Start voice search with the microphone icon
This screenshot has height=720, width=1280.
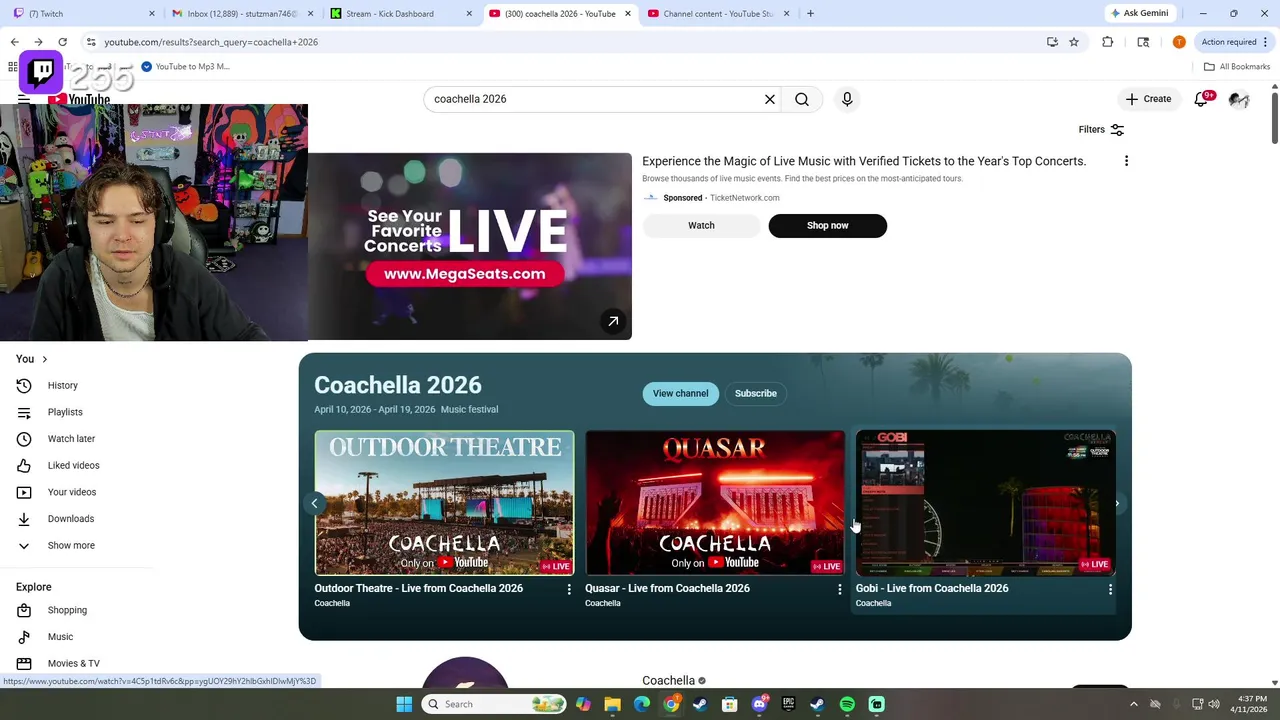point(847,99)
